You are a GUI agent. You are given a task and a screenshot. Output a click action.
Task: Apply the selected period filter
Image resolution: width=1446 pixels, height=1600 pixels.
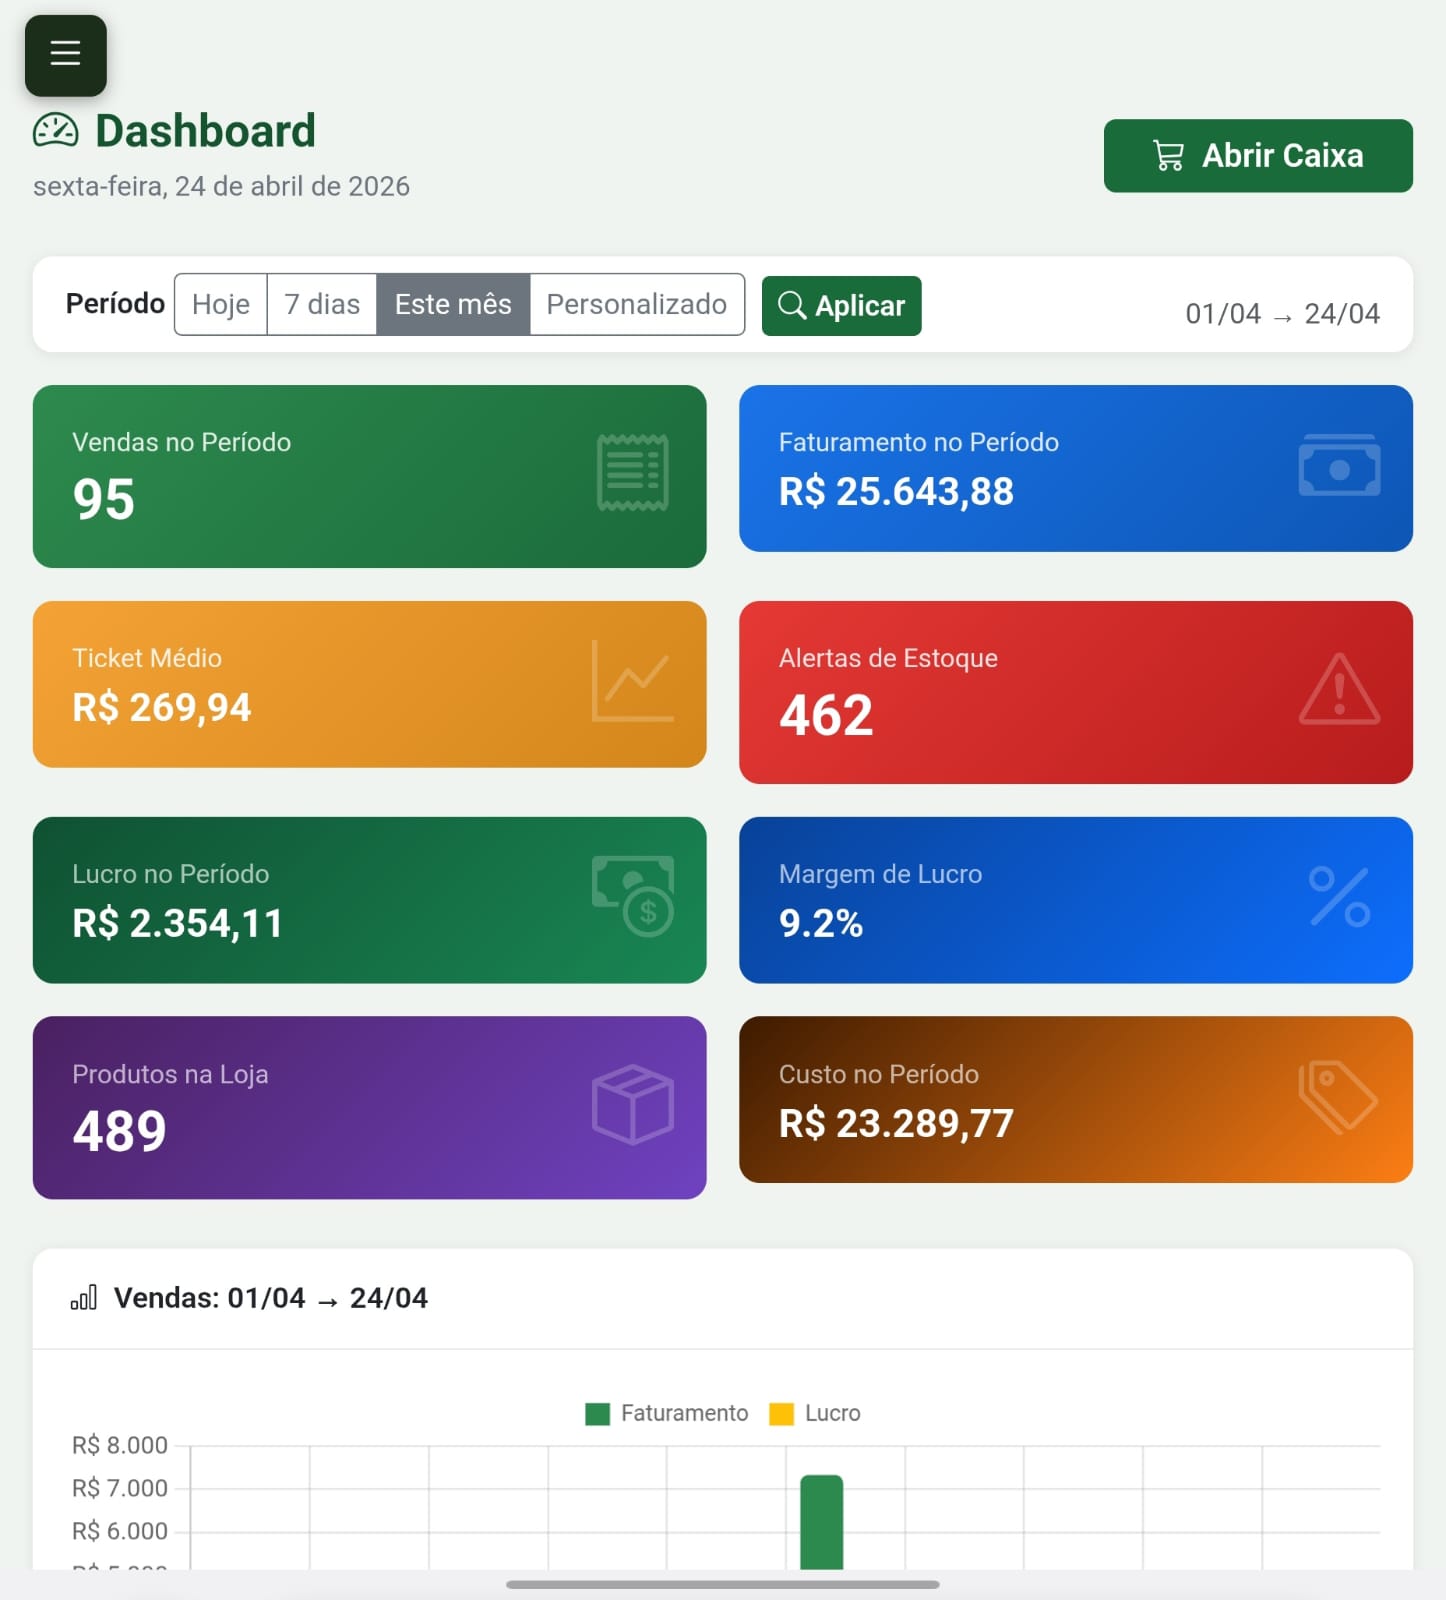point(842,306)
